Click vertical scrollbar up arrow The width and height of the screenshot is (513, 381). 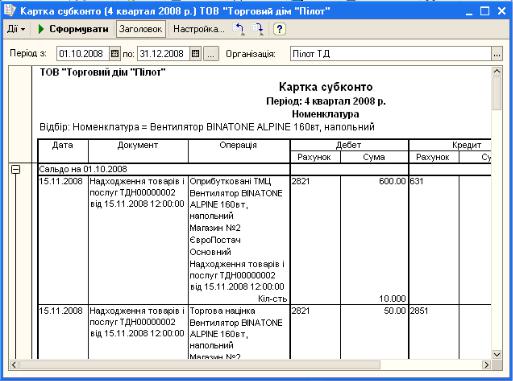coord(497,71)
